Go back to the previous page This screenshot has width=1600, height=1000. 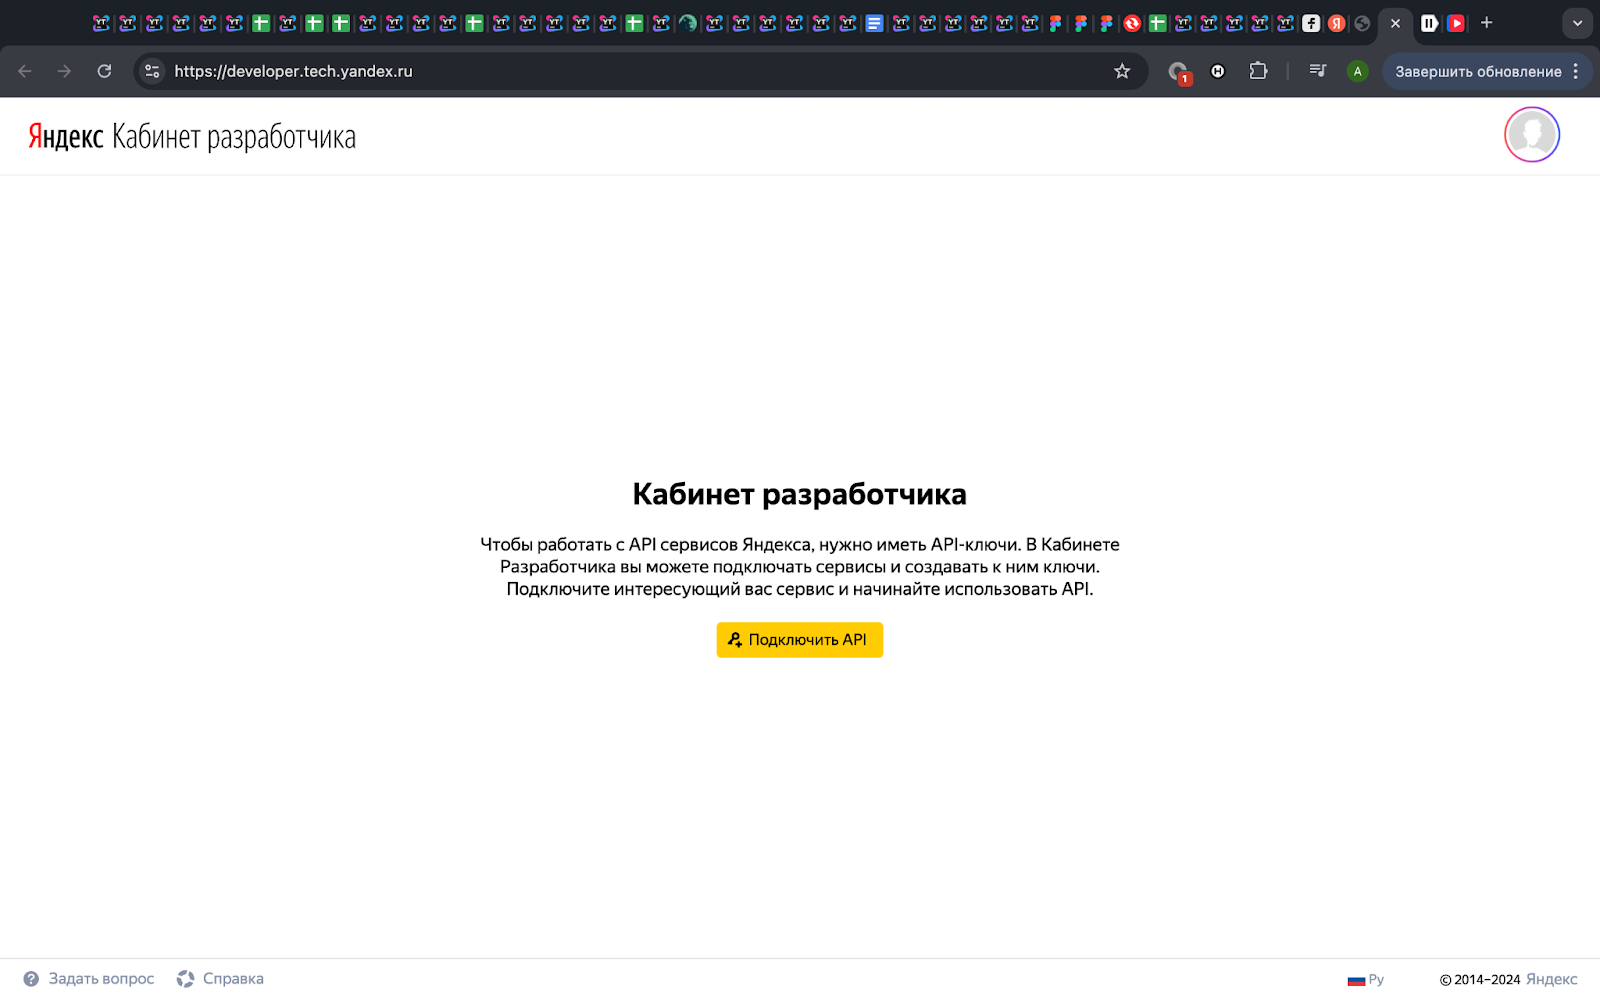[25, 71]
